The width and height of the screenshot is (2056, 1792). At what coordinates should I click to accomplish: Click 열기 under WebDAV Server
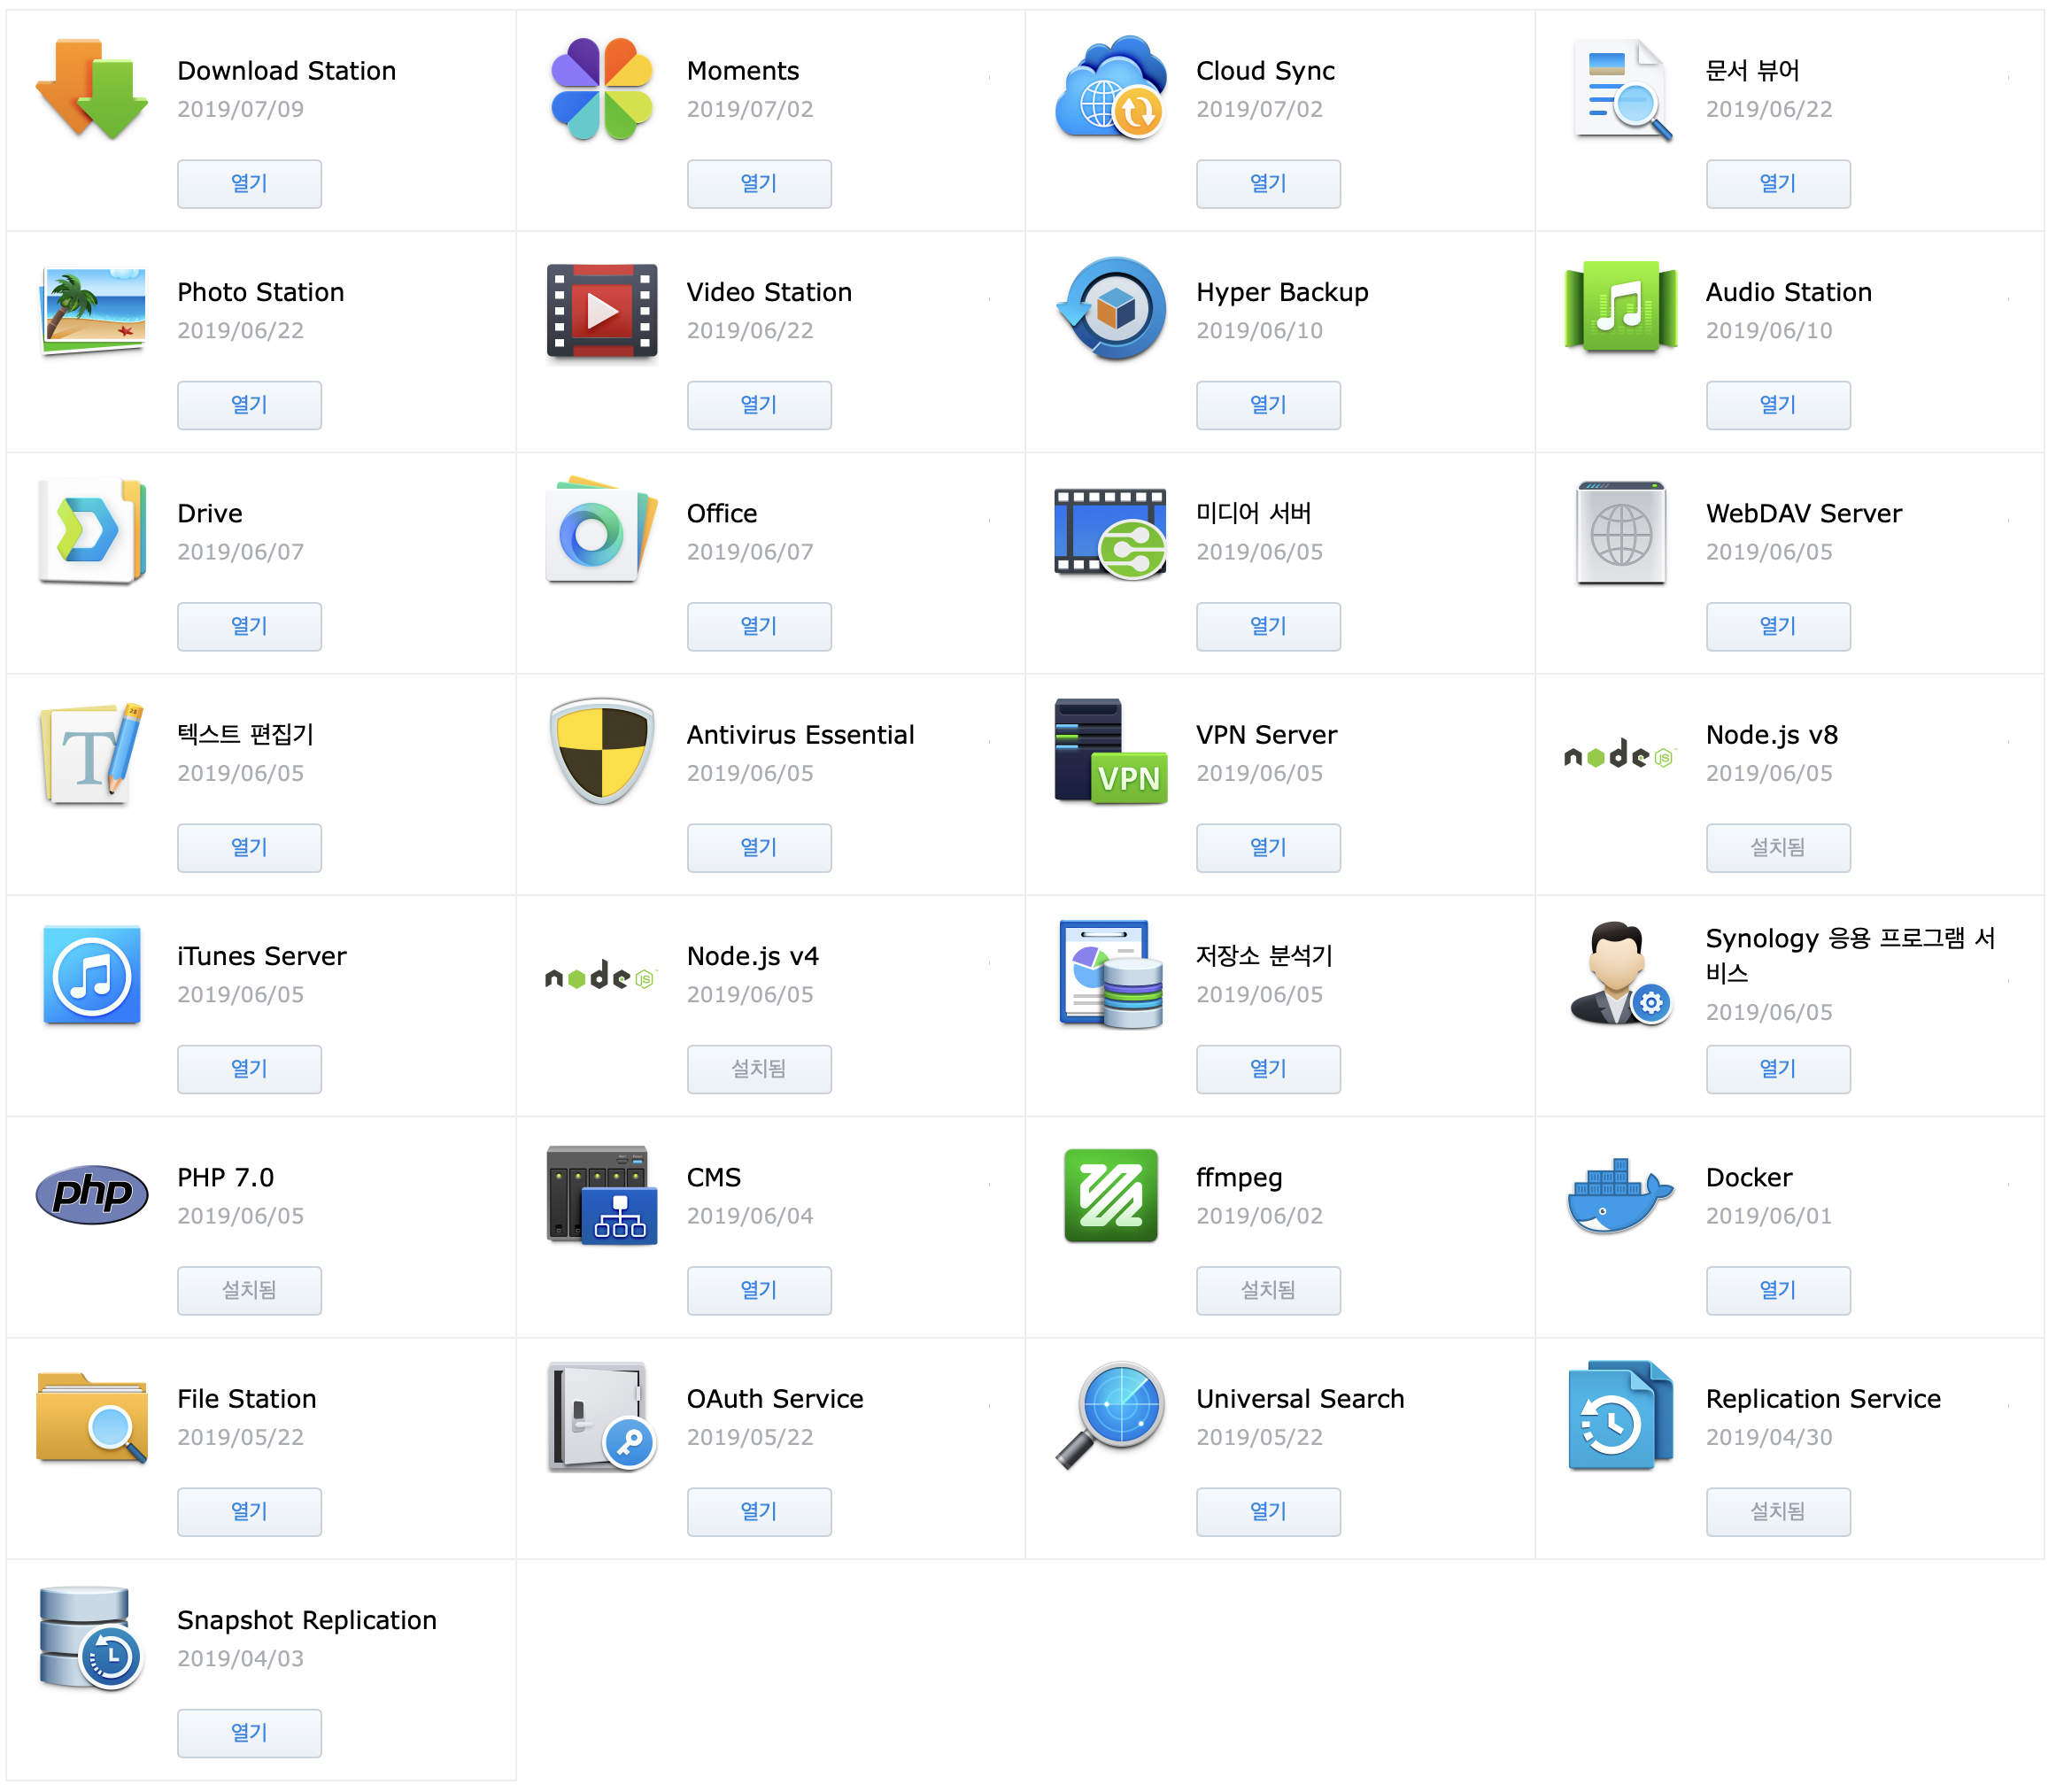pos(1778,627)
